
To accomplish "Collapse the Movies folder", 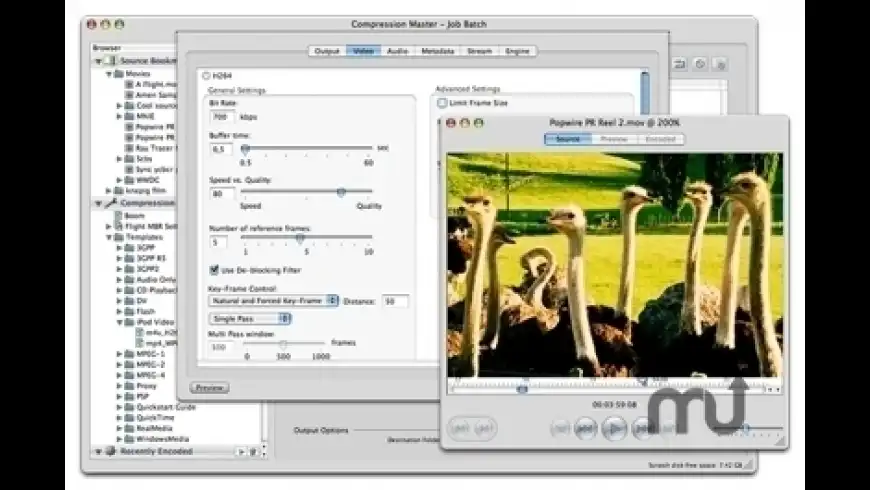I will [109, 74].
